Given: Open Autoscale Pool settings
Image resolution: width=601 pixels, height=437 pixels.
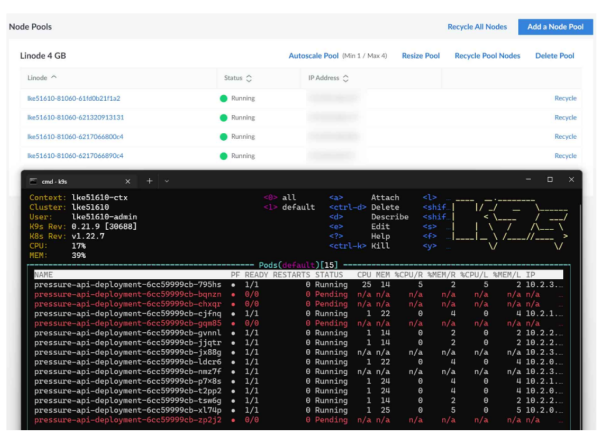Looking at the screenshot, I should coord(313,56).
